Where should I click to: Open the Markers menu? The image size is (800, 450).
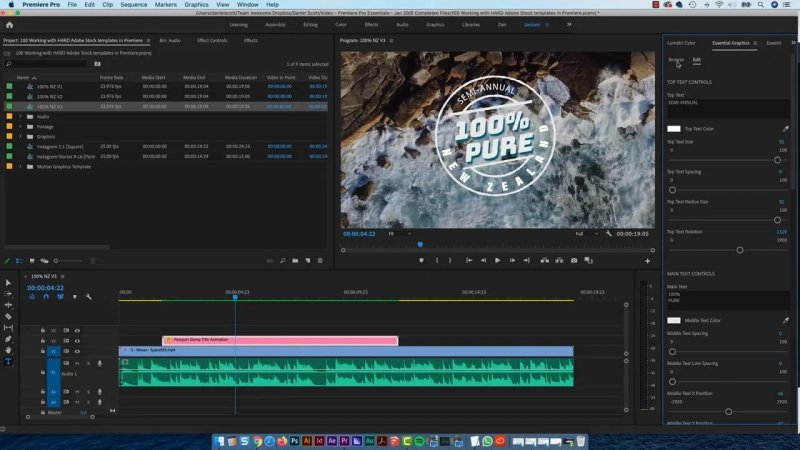click(166, 5)
